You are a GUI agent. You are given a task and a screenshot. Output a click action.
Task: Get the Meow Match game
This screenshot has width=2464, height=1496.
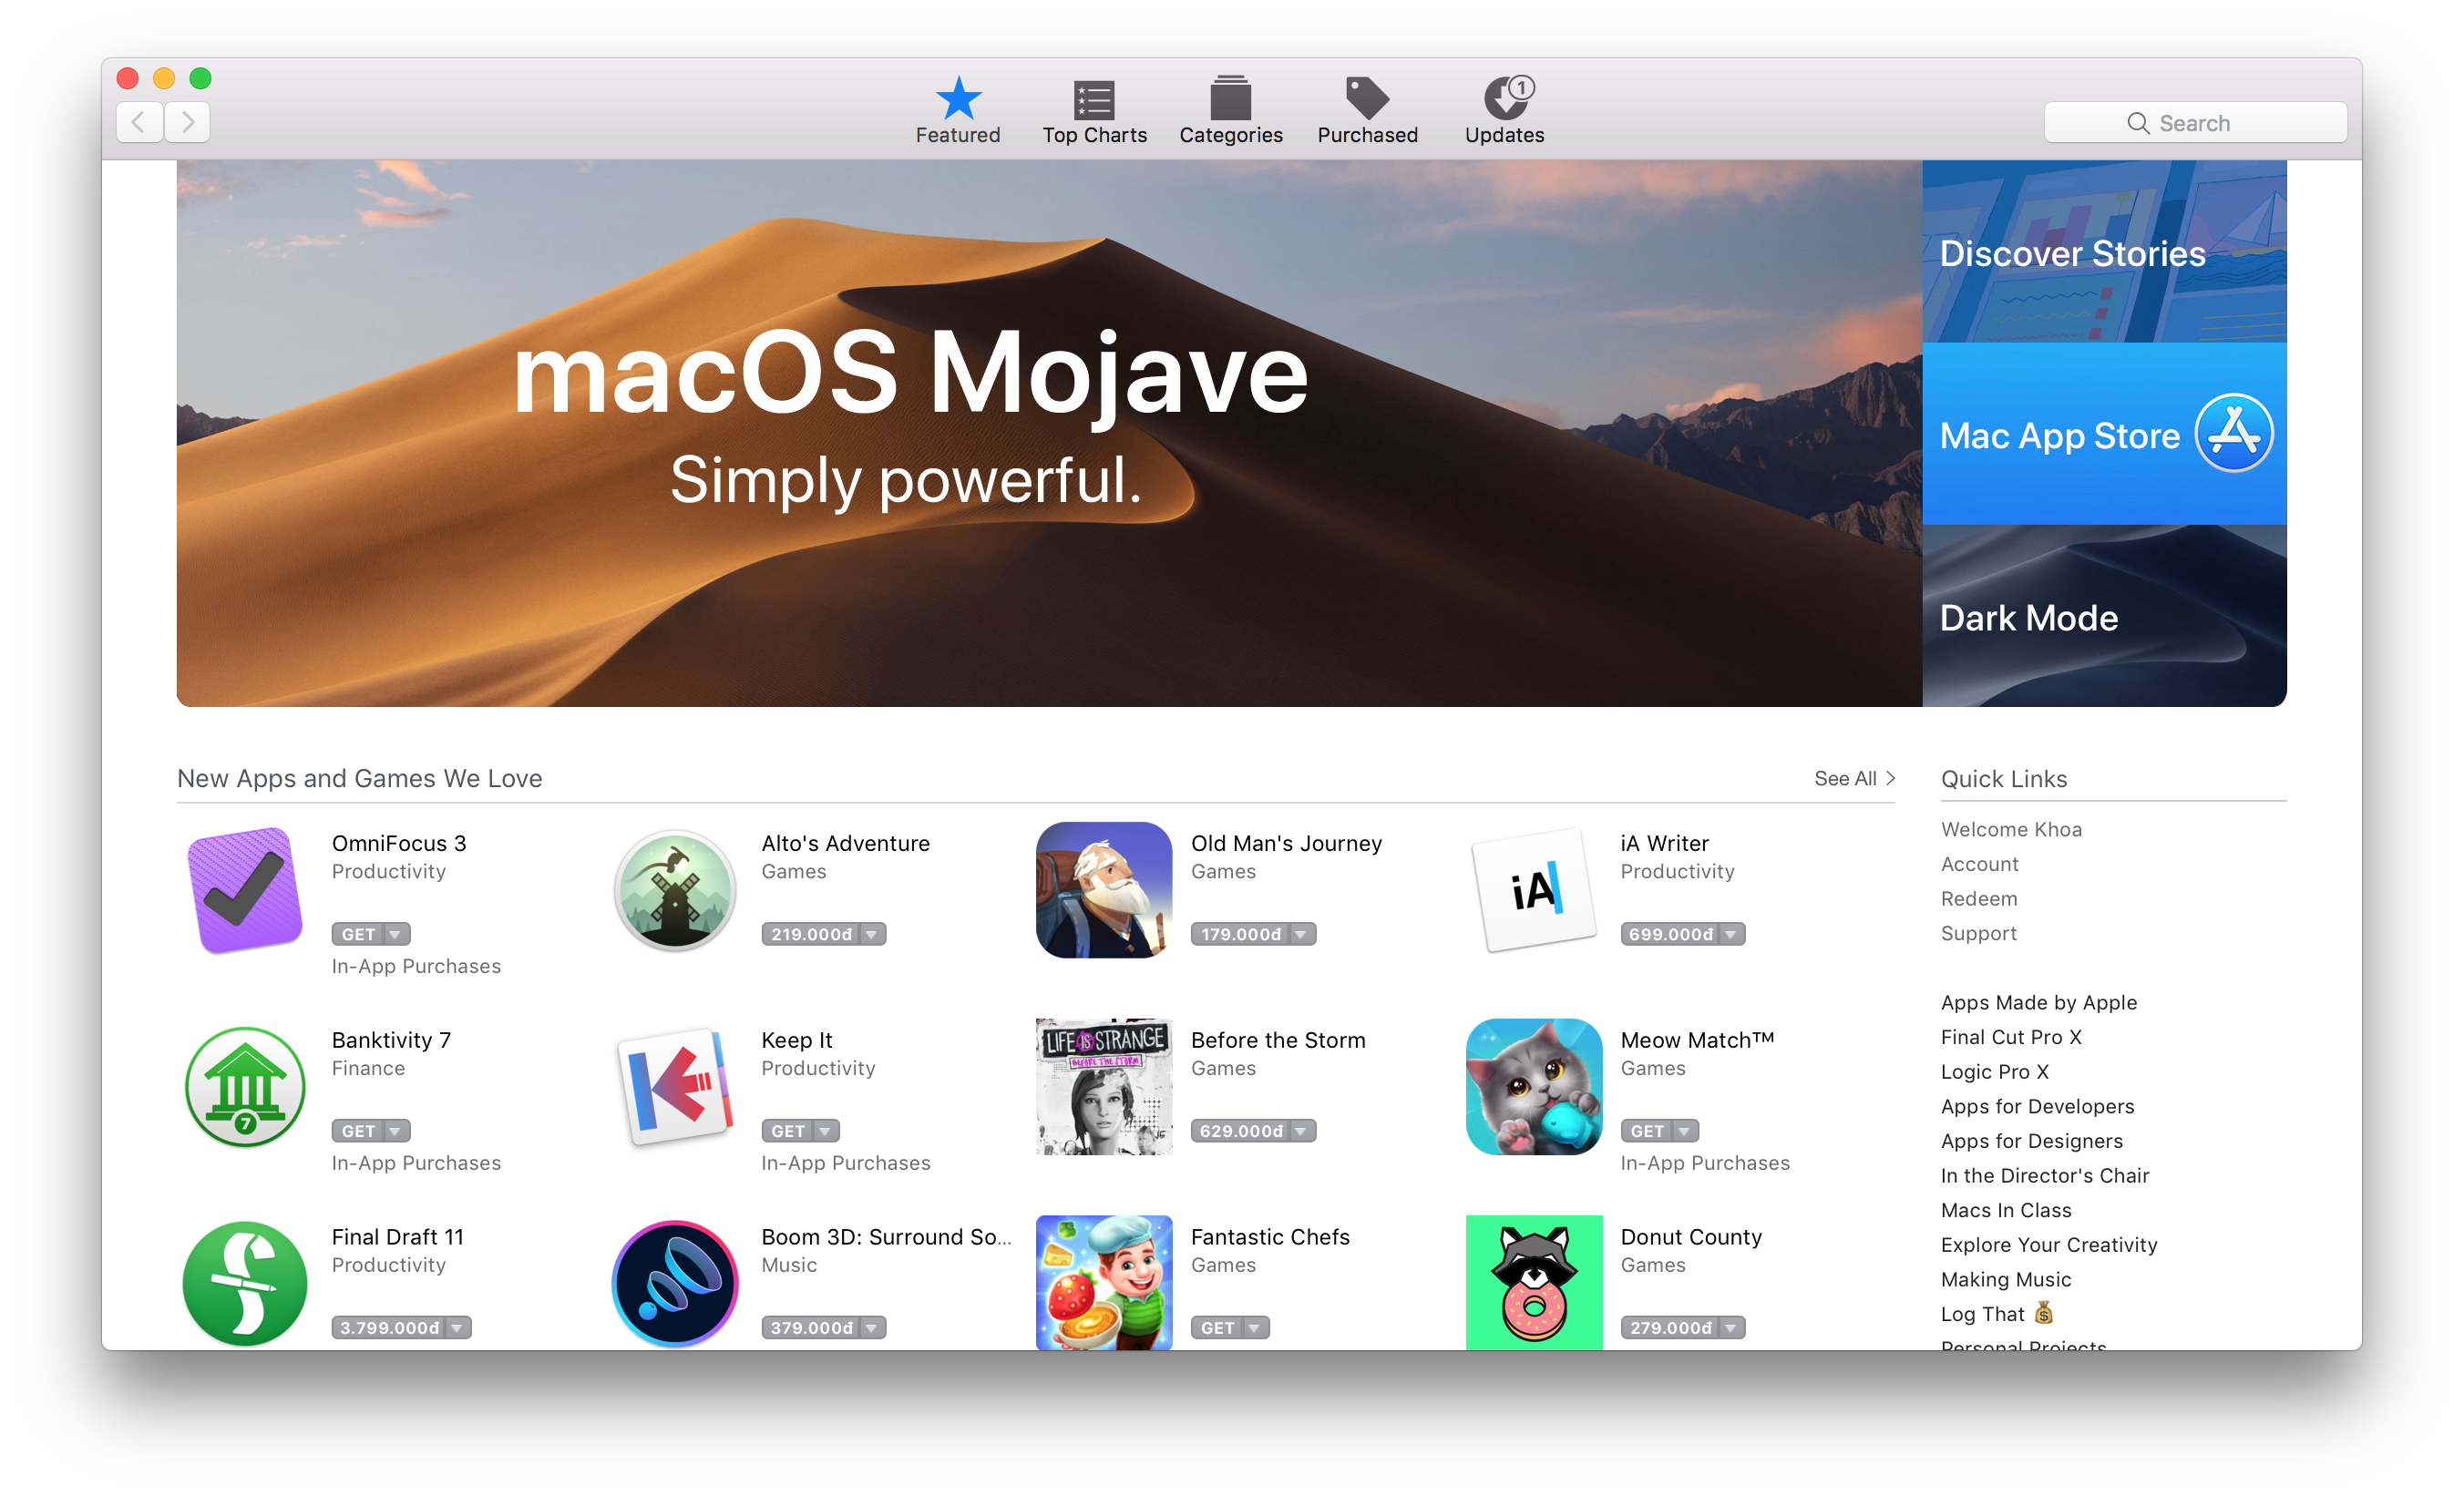coord(1647,1131)
